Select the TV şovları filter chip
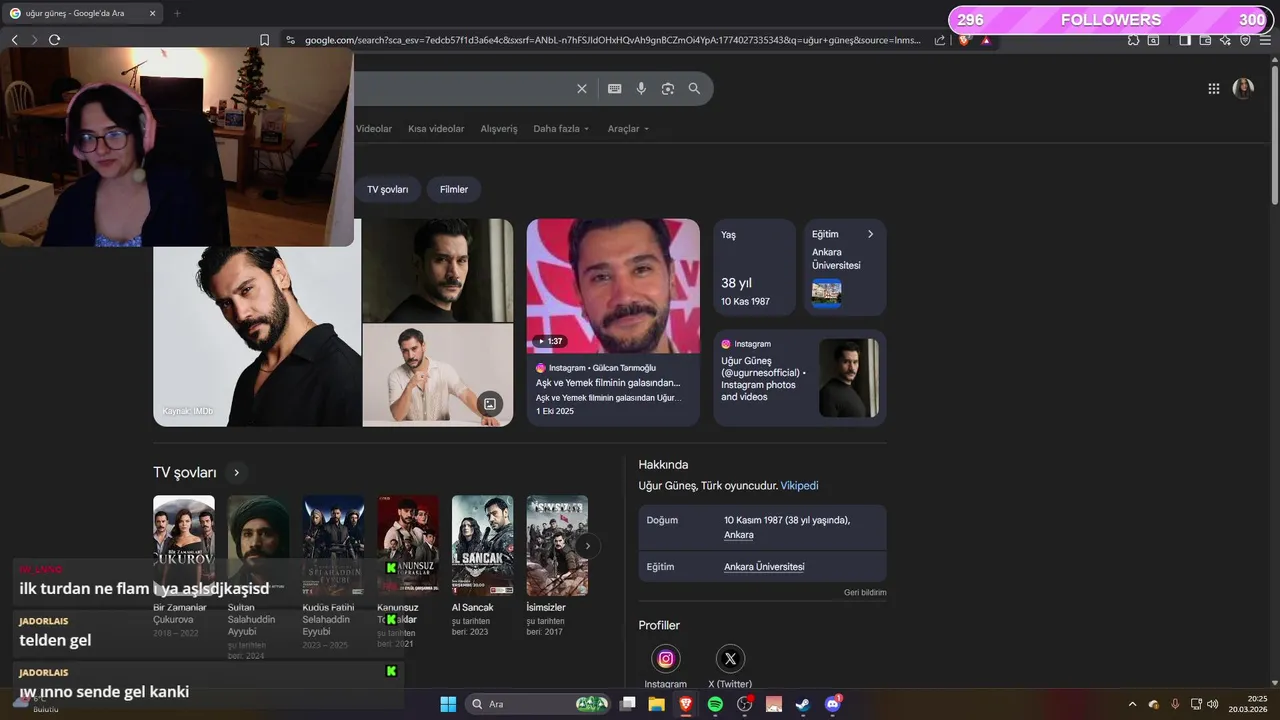Screen dimensions: 1280x720 [x=387, y=189]
